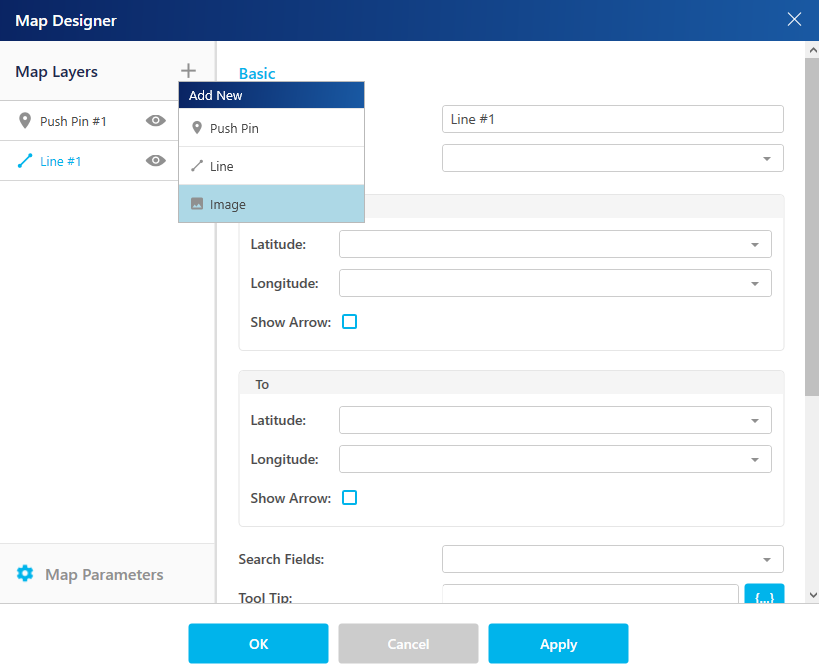Enable Show Arrow in the first section
This screenshot has width=819, height=672.
(x=349, y=322)
